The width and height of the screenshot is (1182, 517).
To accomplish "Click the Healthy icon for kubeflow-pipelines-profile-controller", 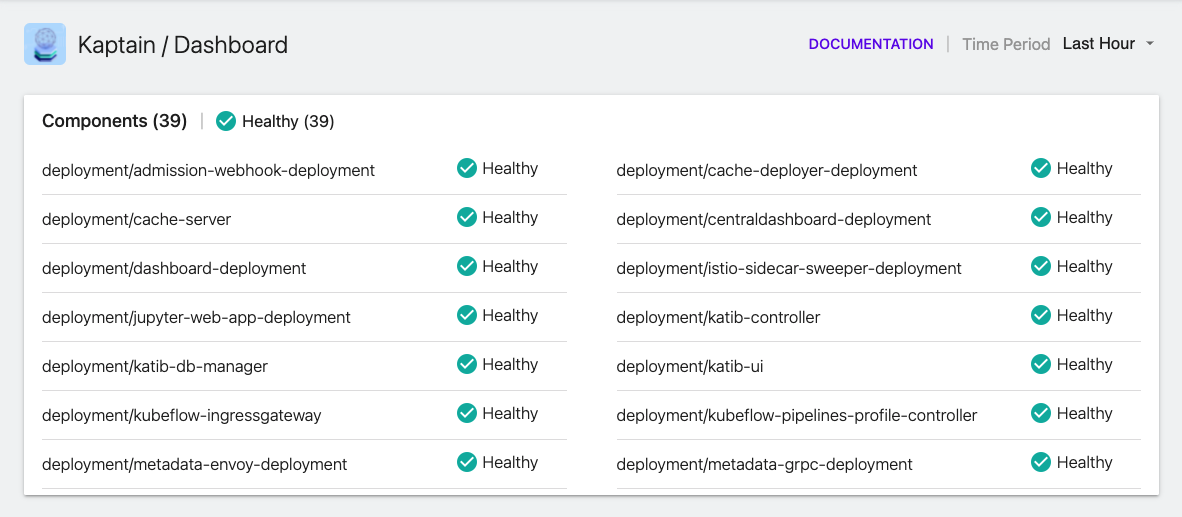I will point(1041,413).
